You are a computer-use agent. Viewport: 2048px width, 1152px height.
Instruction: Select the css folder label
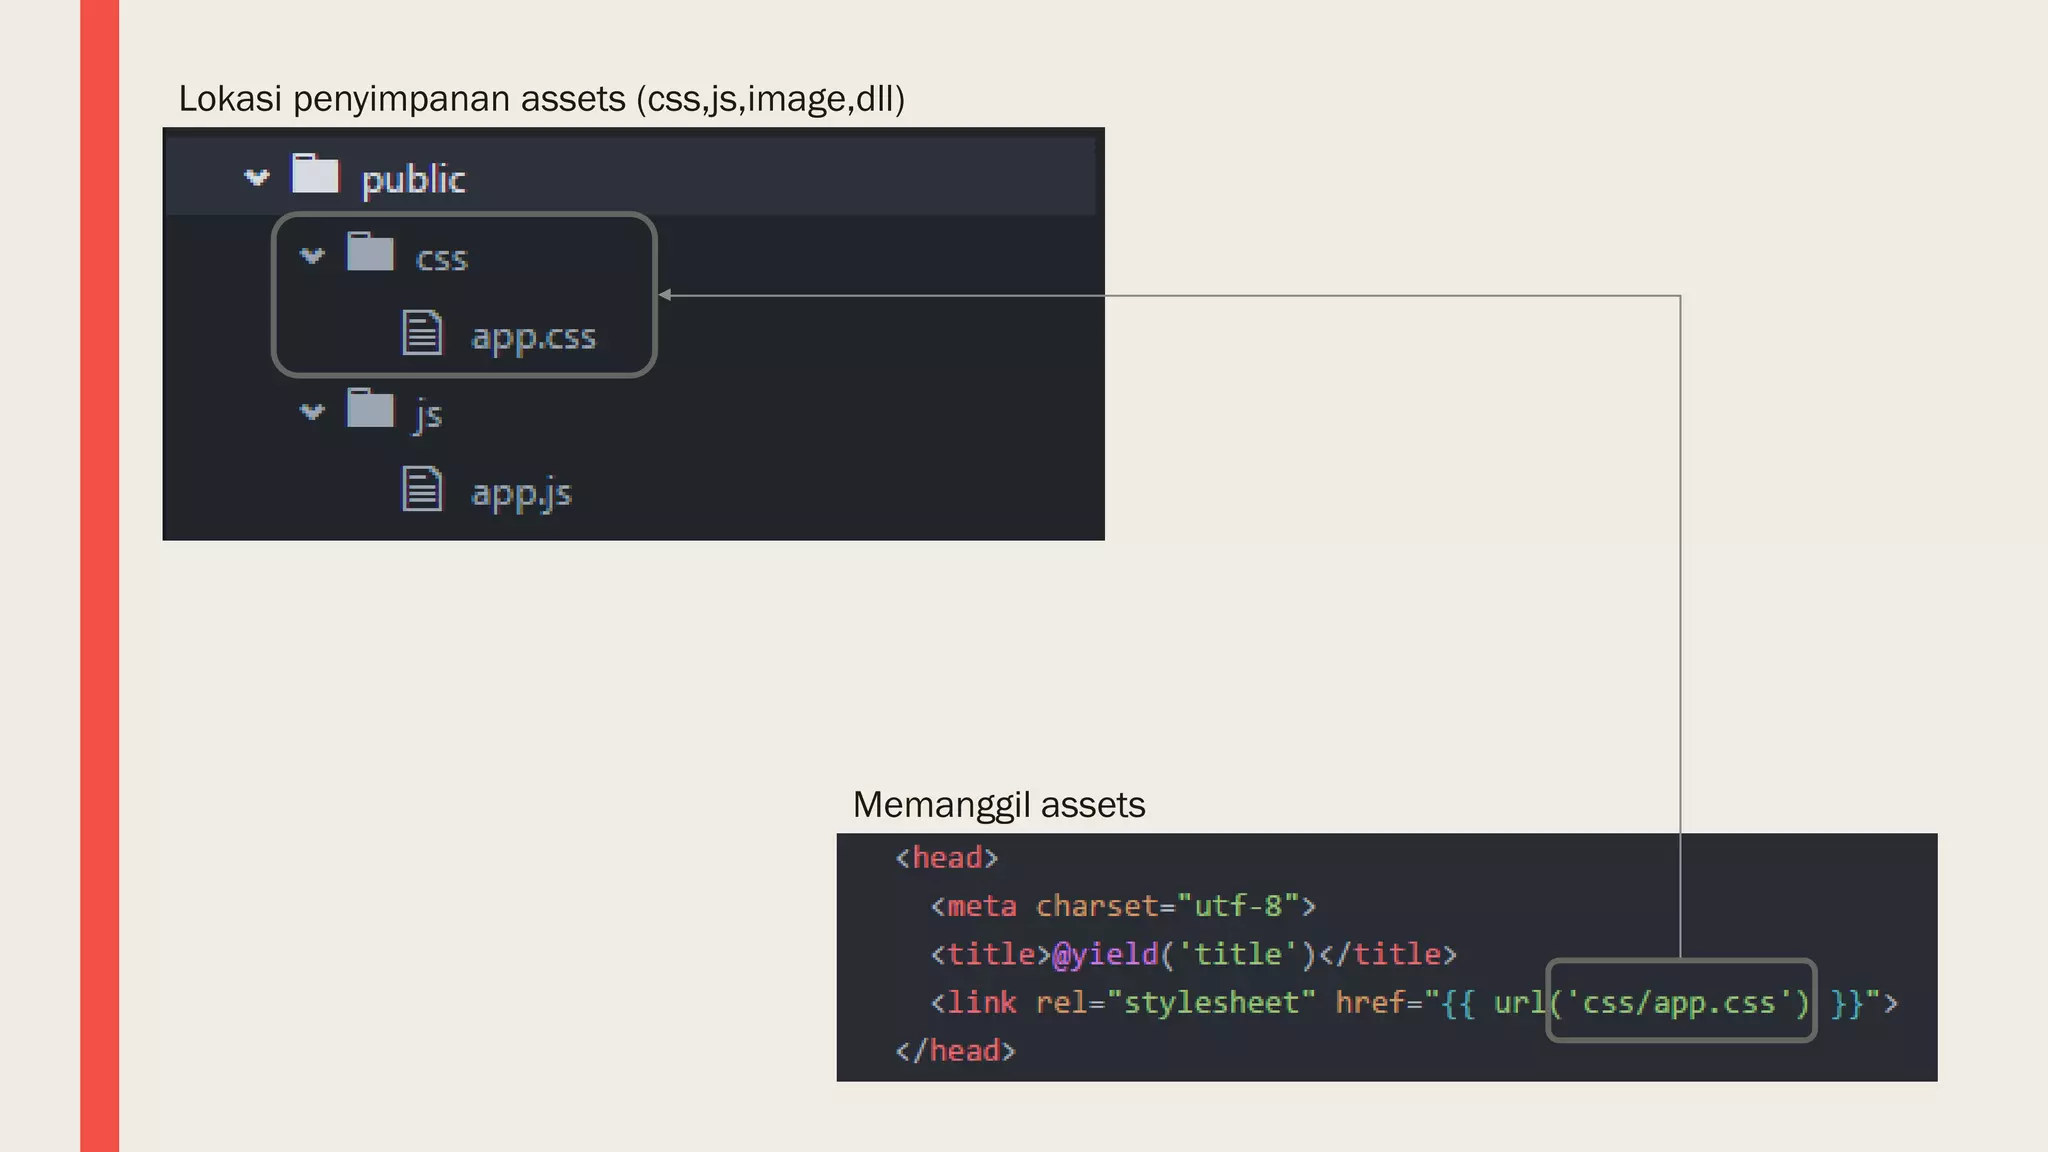(442, 259)
